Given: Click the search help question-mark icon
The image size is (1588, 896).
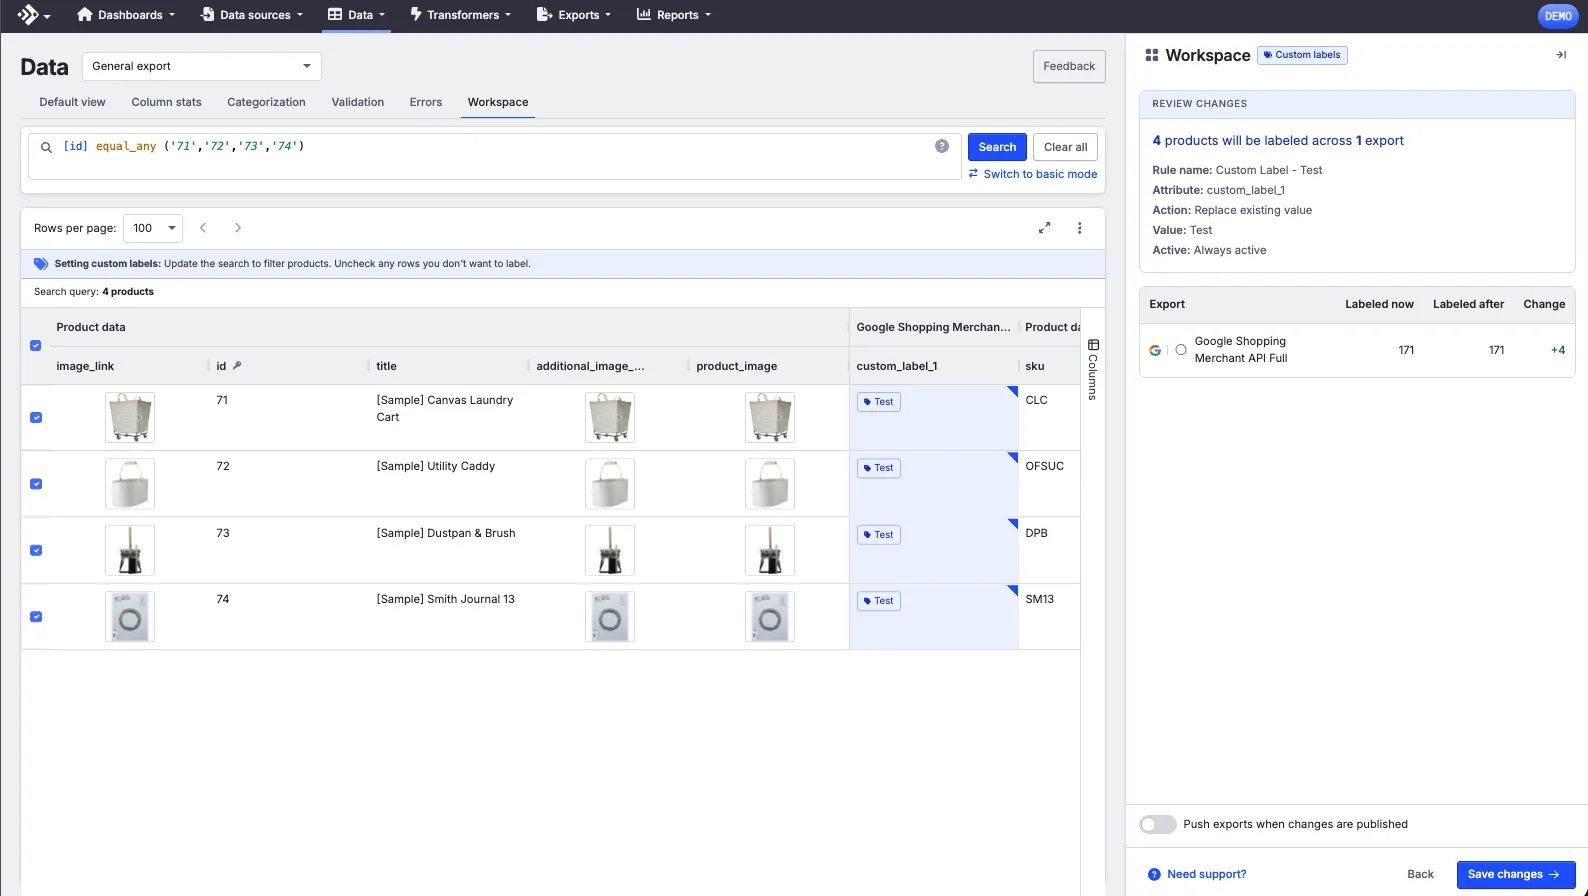Looking at the screenshot, I should [942, 146].
